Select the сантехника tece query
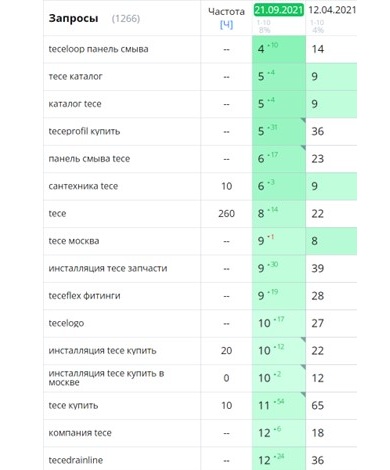Screen dimensions: 390x470 click(x=83, y=186)
